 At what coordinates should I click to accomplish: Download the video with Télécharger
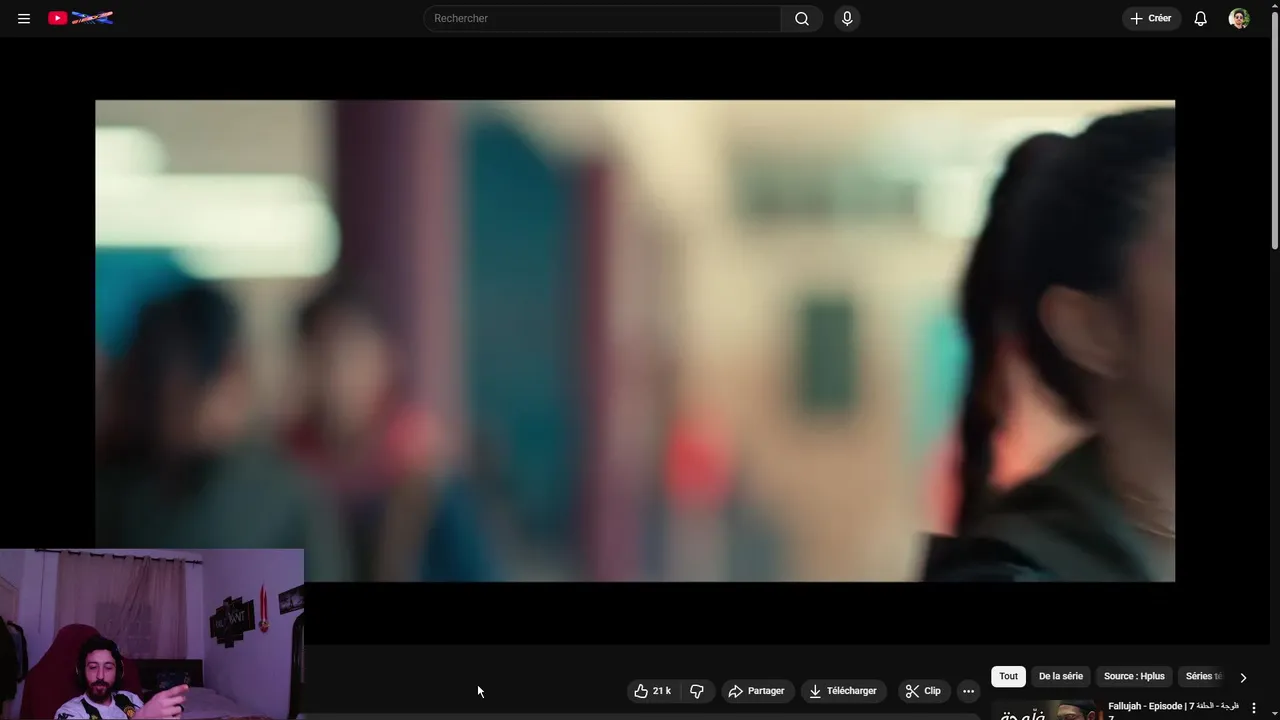pyautogui.click(x=843, y=691)
